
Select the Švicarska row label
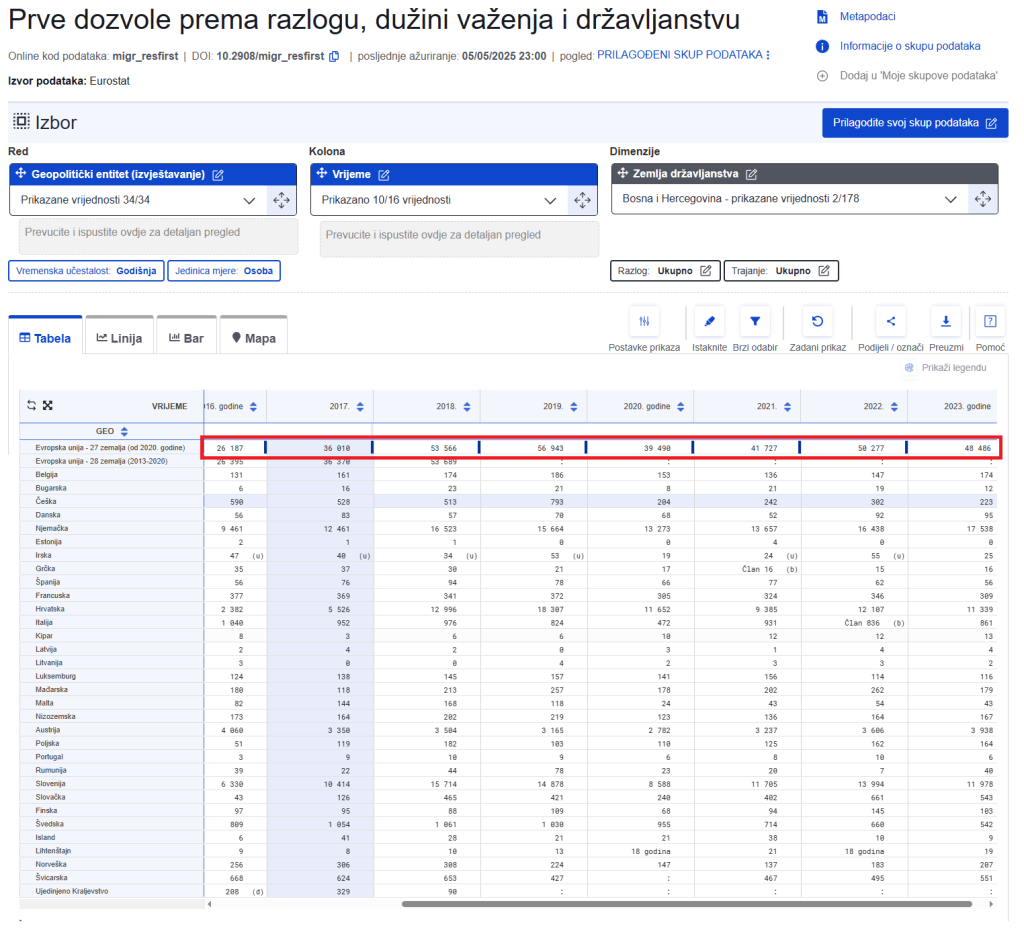click(52, 878)
